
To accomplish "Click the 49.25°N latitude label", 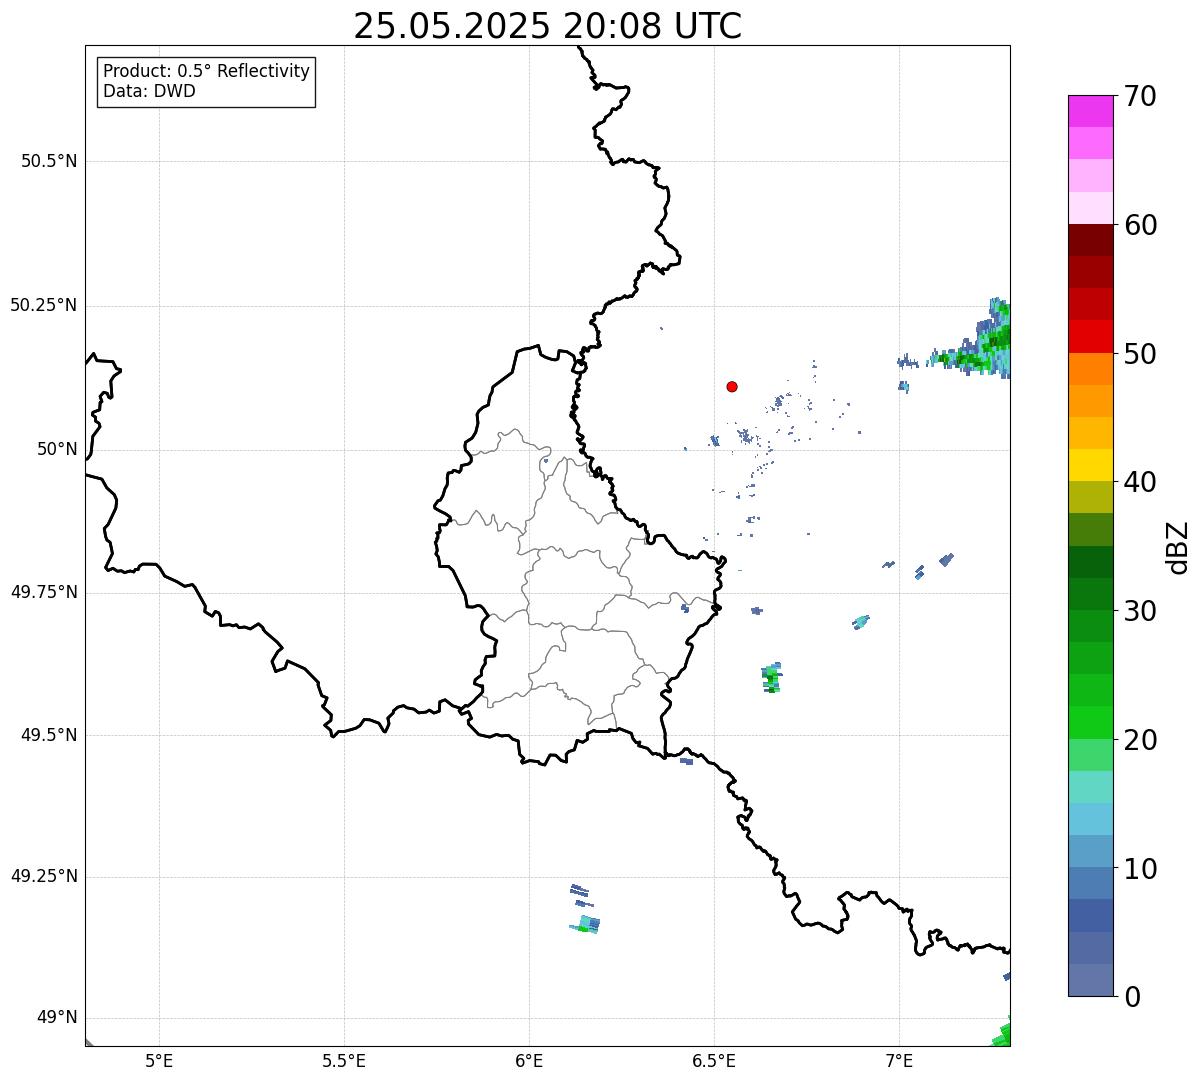I will point(44,876).
